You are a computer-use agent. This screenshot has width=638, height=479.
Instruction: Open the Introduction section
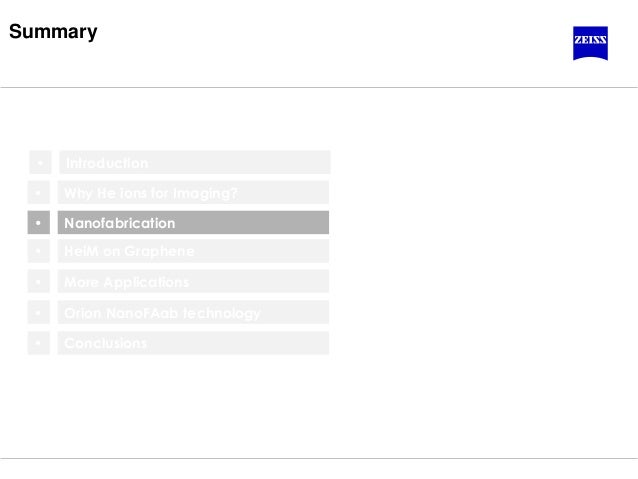[x=195, y=162]
